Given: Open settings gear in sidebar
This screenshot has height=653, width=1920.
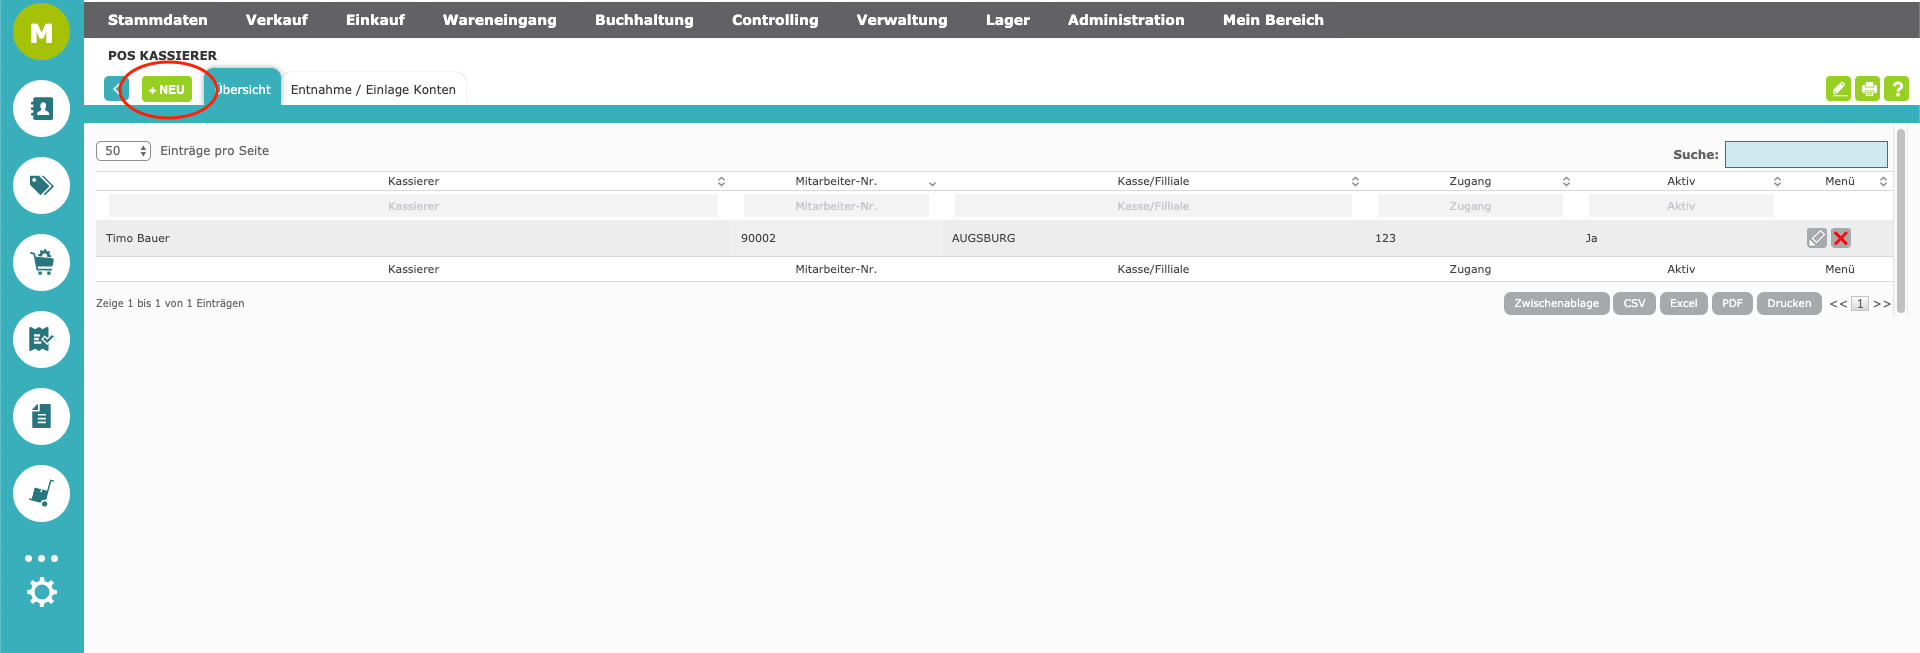Looking at the screenshot, I should (x=41, y=593).
